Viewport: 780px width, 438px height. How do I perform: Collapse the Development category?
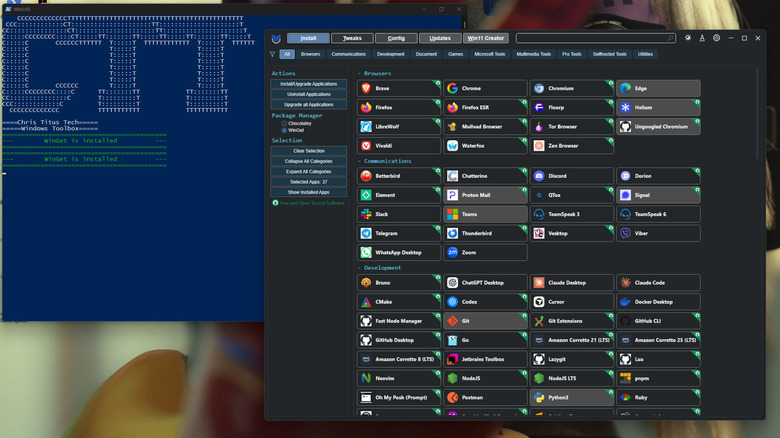pyautogui.click(x=380, y=268)
